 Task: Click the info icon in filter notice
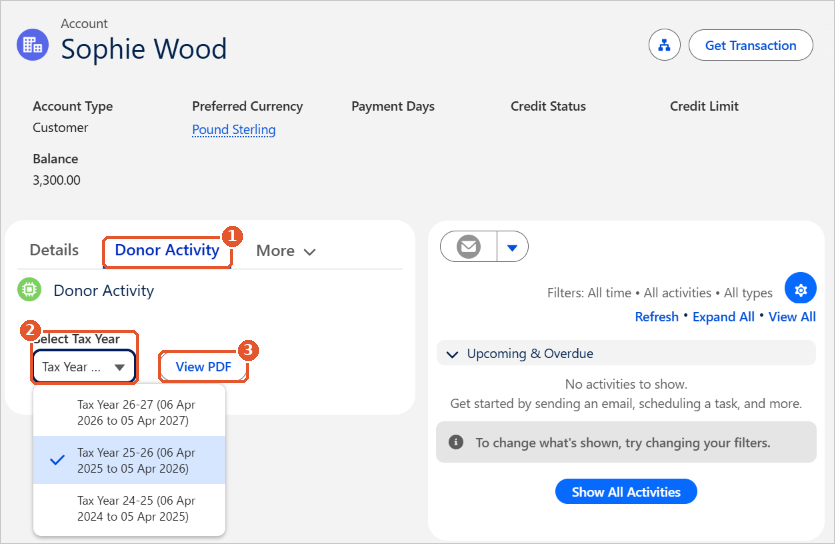[x=456, y=442]
